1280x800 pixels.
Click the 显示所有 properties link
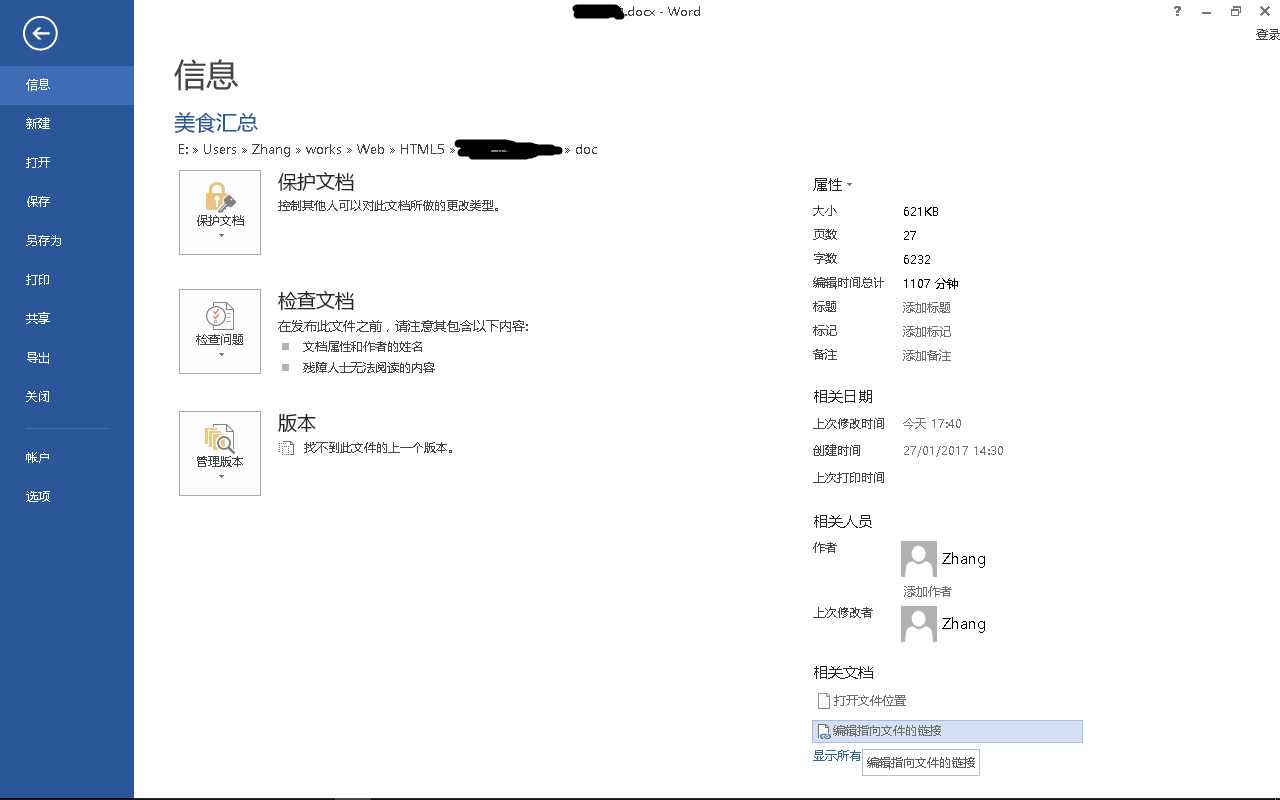point(837,756)
